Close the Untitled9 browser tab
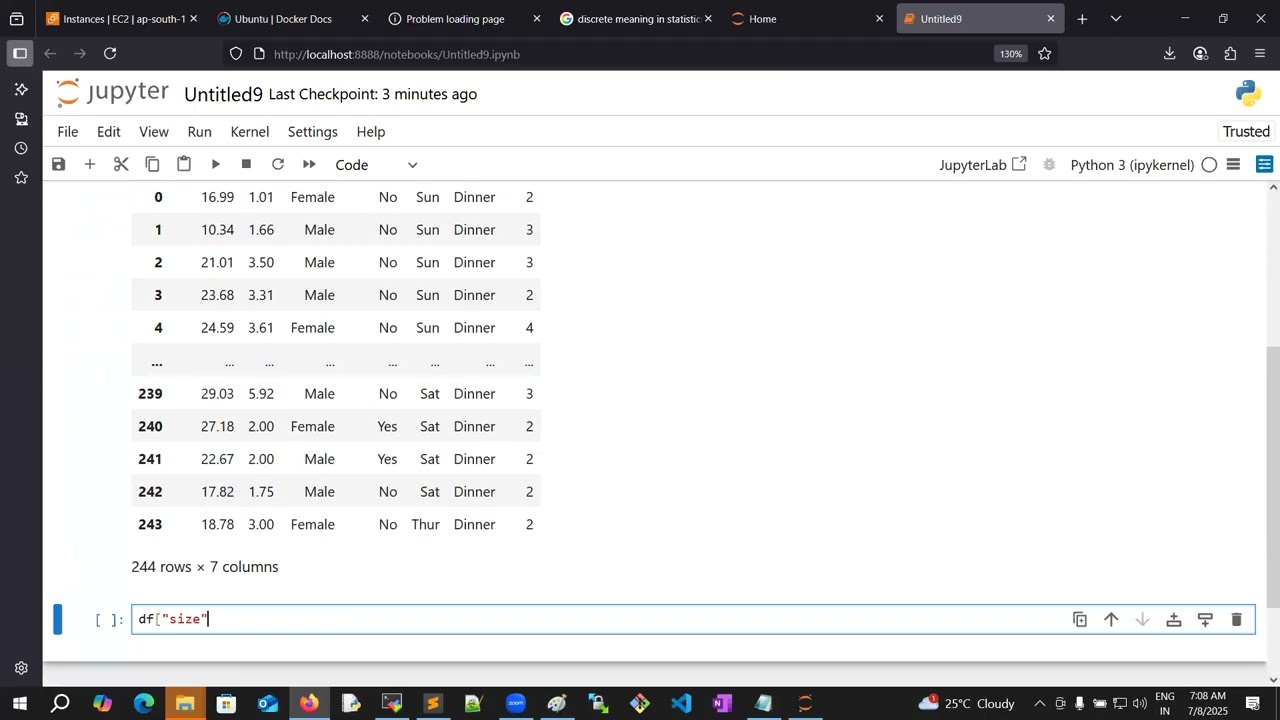1280x720 pixels. pos(1051,19)
